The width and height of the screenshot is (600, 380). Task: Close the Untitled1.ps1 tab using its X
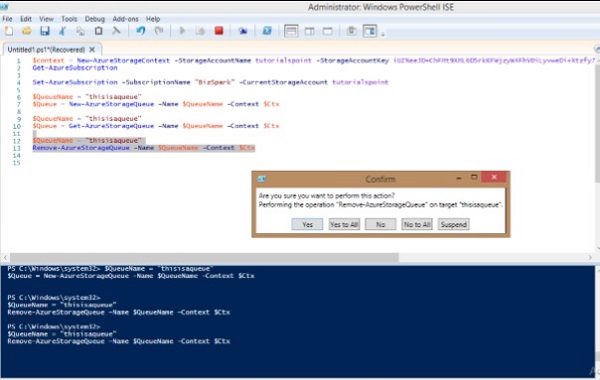point(92,49)
